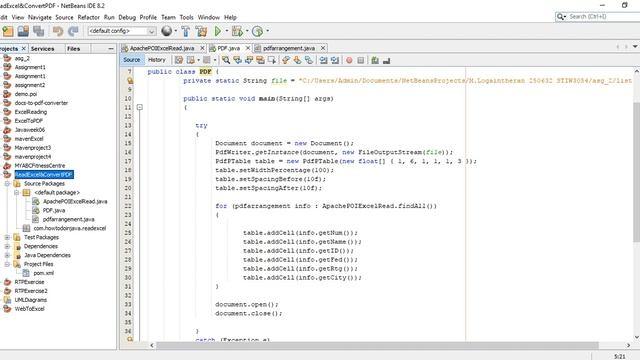Select the MYABCFitnessCentre project

coord(40,166)
